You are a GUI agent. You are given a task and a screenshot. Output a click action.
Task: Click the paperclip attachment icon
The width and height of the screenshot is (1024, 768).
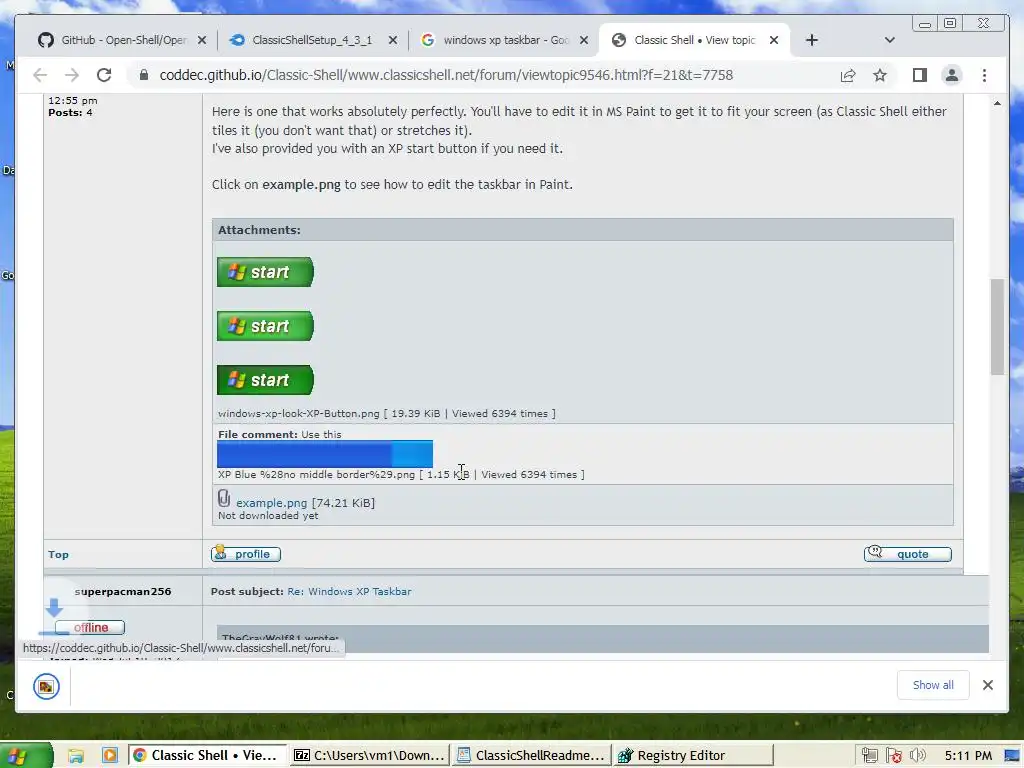coord(224,498)
